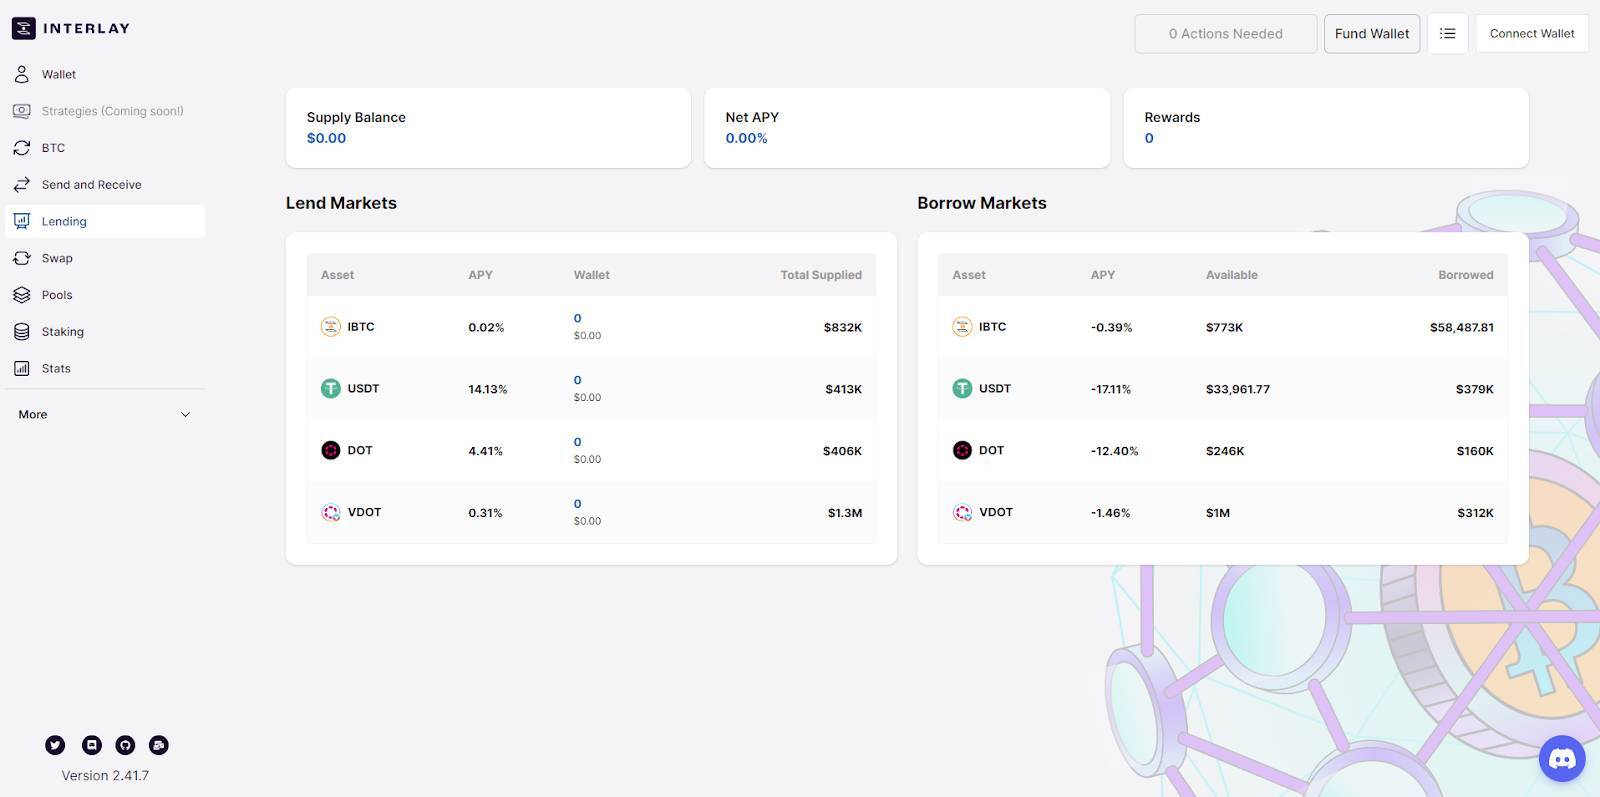Screen dimensions: 1600x797
Task: Click the Send and Receive arrows icon
Action: click(x=22, y=185)
